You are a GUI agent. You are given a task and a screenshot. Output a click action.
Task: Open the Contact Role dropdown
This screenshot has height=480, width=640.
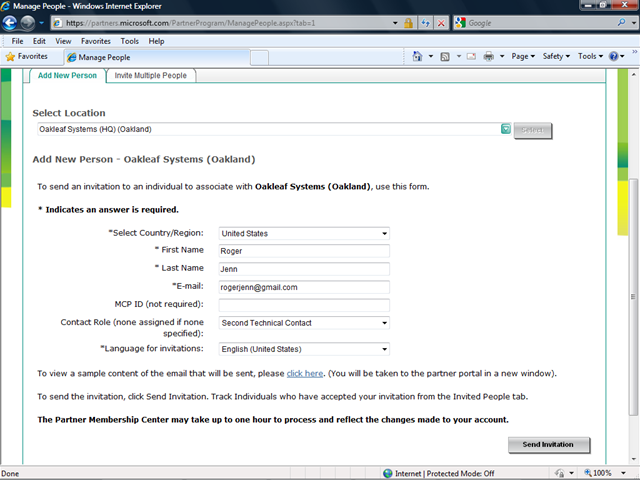[x=304, y=323]
